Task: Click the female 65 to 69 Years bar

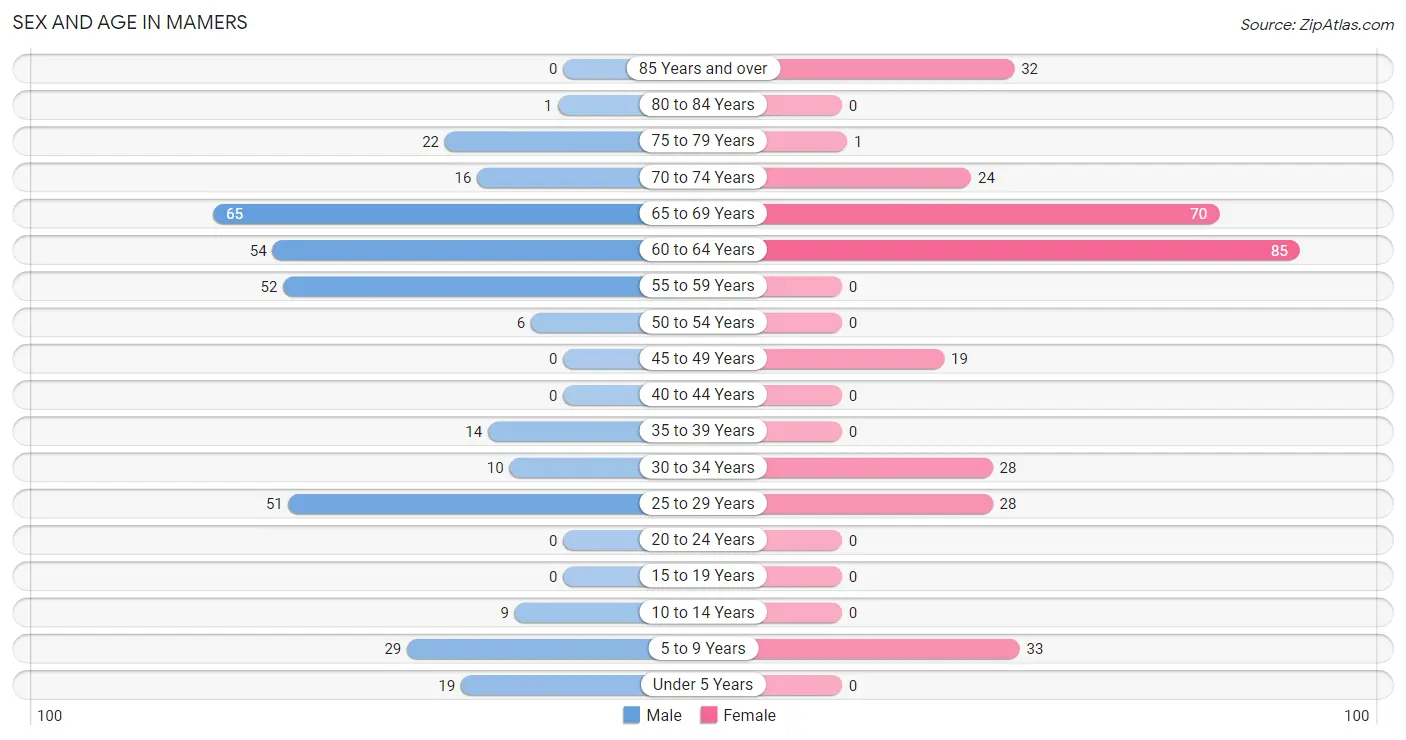Action: click(x=989, y=214)
